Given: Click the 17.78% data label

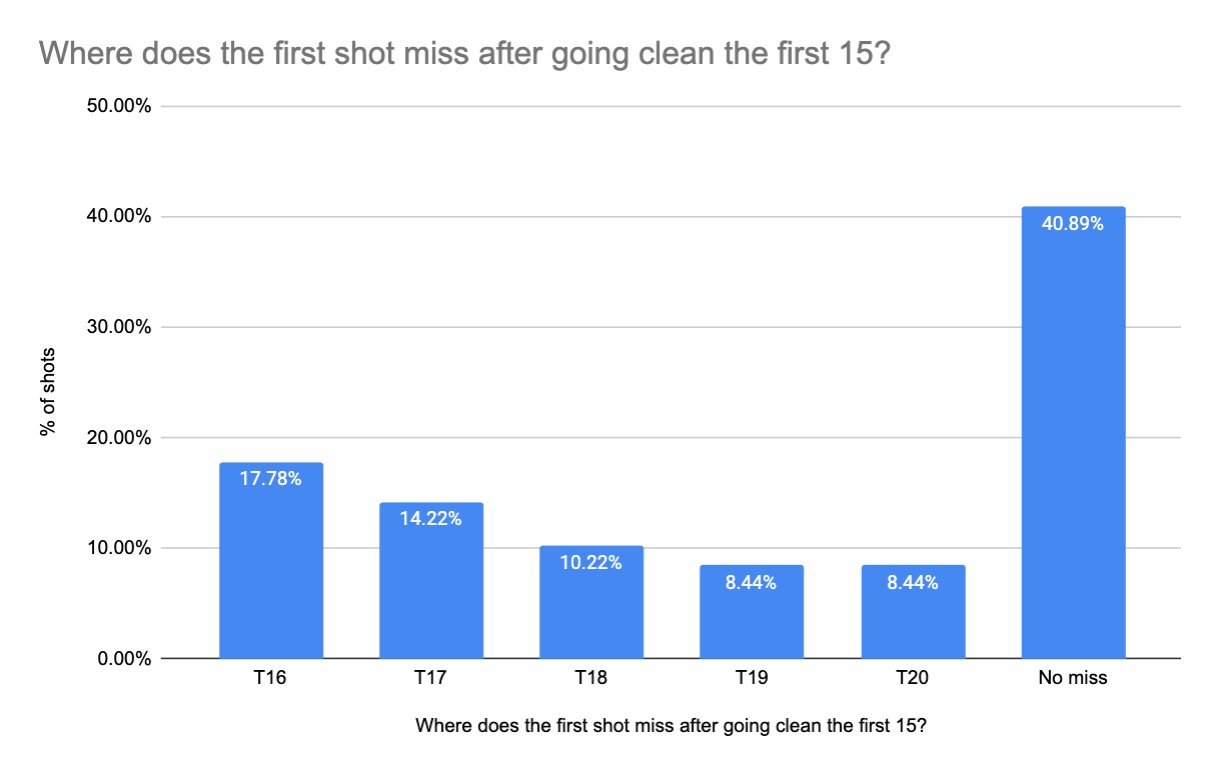Looking at the screenshot, I should tap(271, 479).
